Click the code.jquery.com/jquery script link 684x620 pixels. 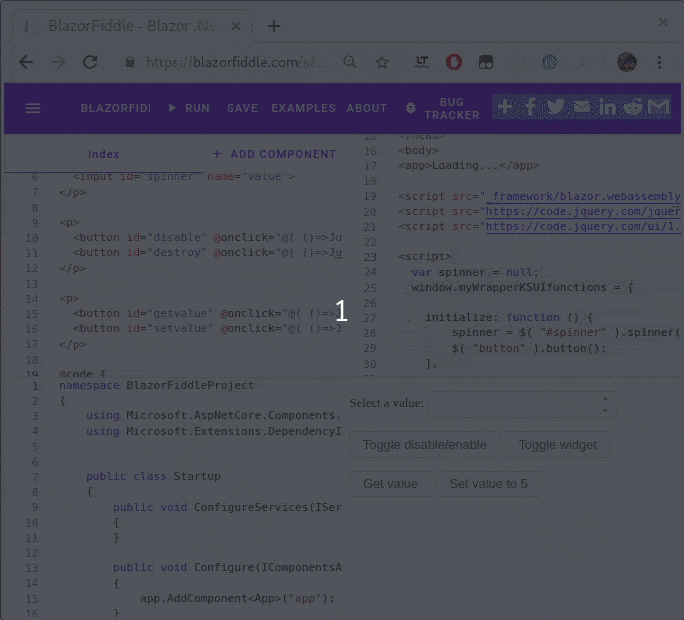click(x=583, y=212)
